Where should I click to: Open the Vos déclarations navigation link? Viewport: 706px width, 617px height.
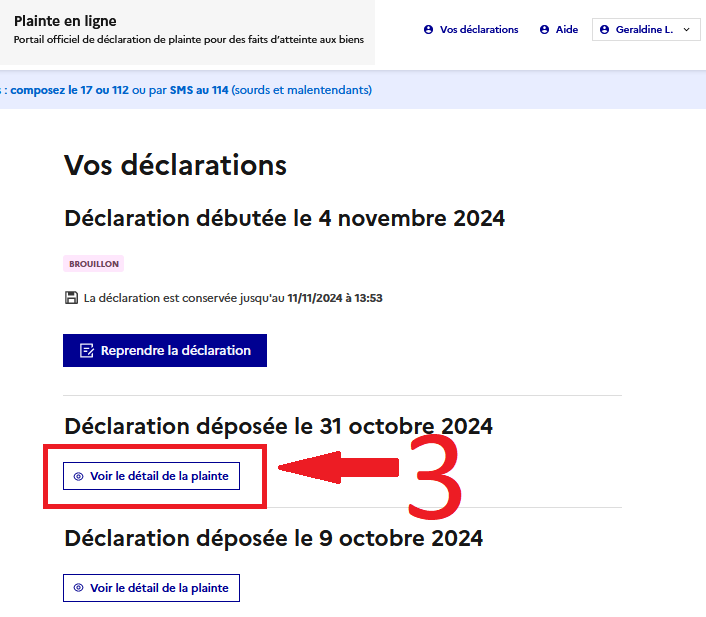[479, 30]
